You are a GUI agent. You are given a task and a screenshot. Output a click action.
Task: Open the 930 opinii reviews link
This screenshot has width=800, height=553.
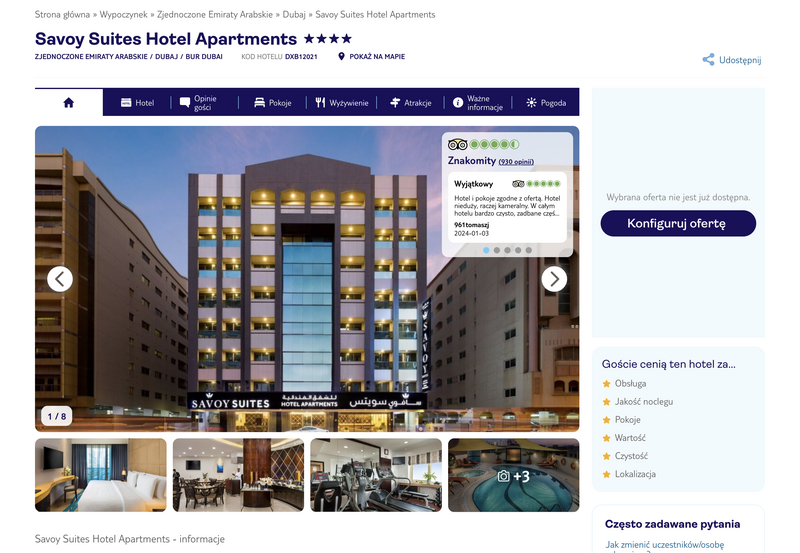coord(516,162)
